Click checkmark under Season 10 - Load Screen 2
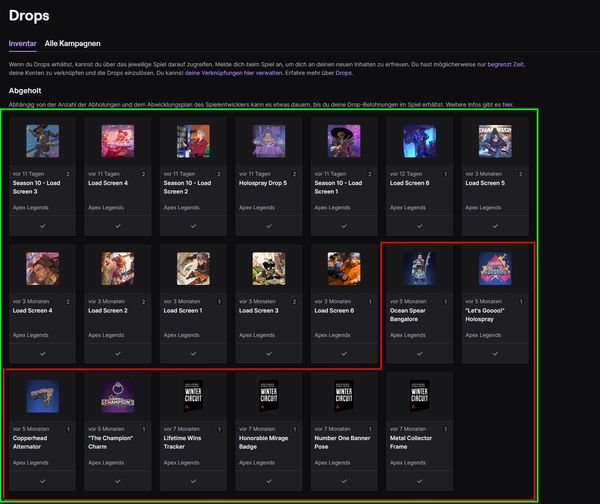The image size is (600, 504). [193, 226]
